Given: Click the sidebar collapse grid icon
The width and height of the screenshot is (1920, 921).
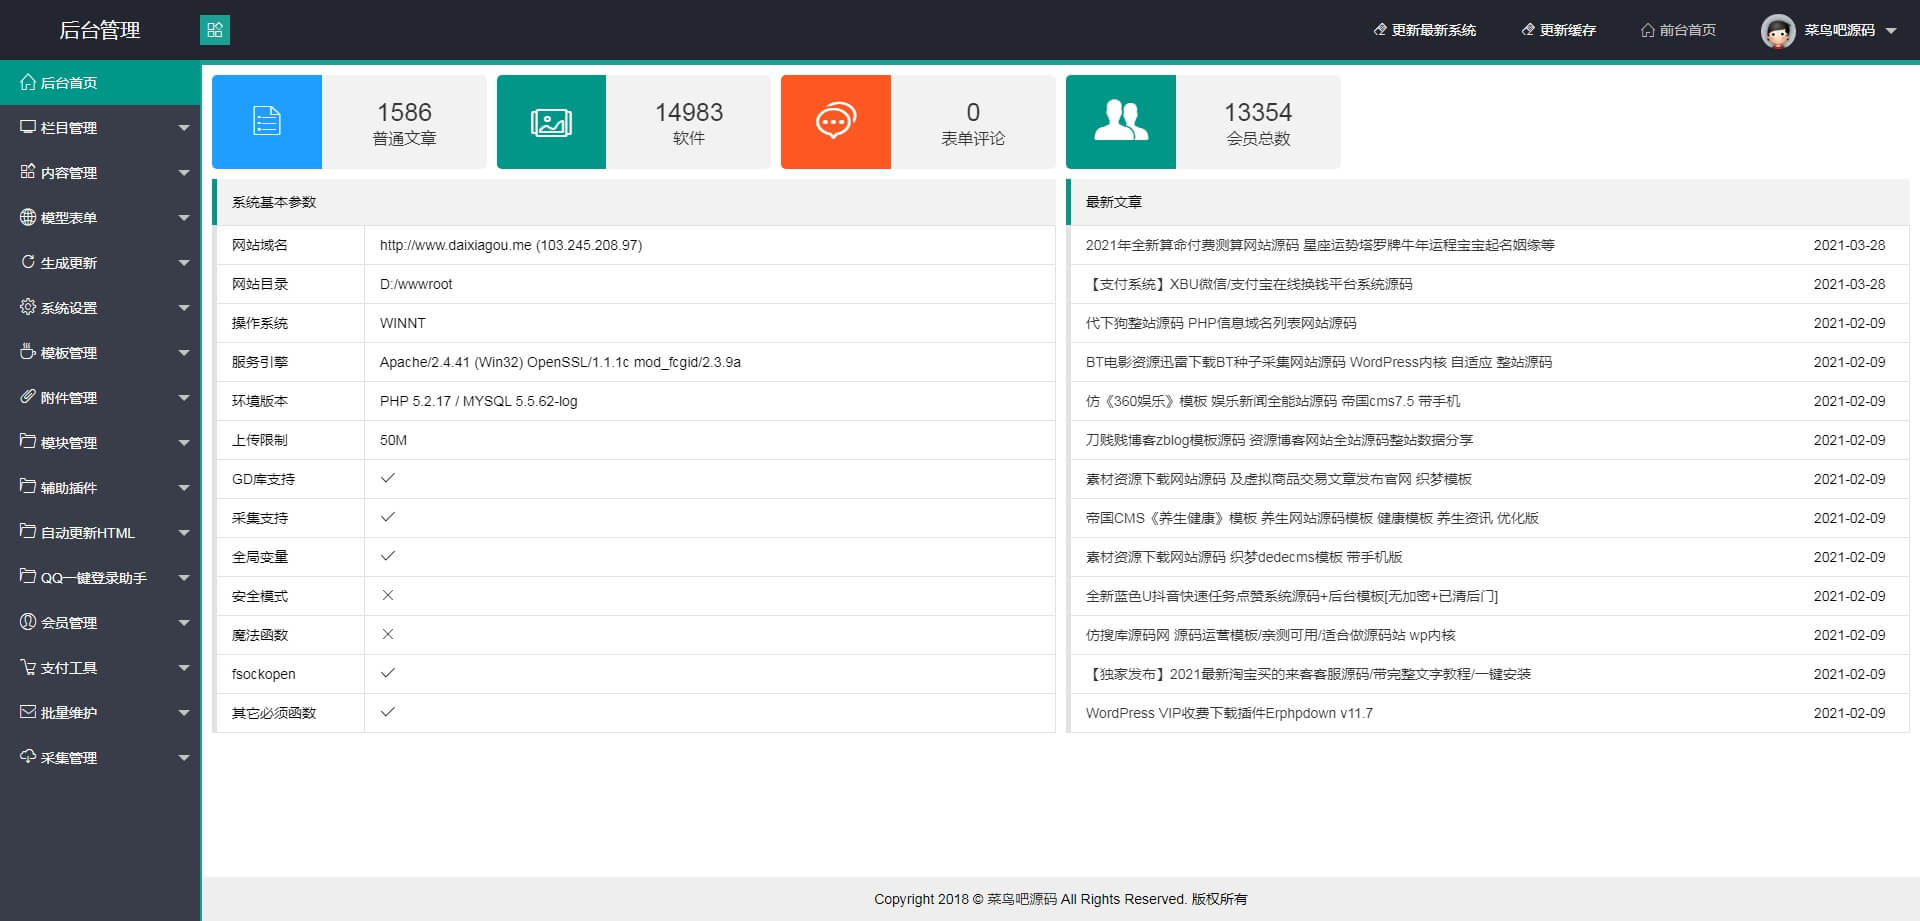Looking at the screenshot, I should coord(215,30).
